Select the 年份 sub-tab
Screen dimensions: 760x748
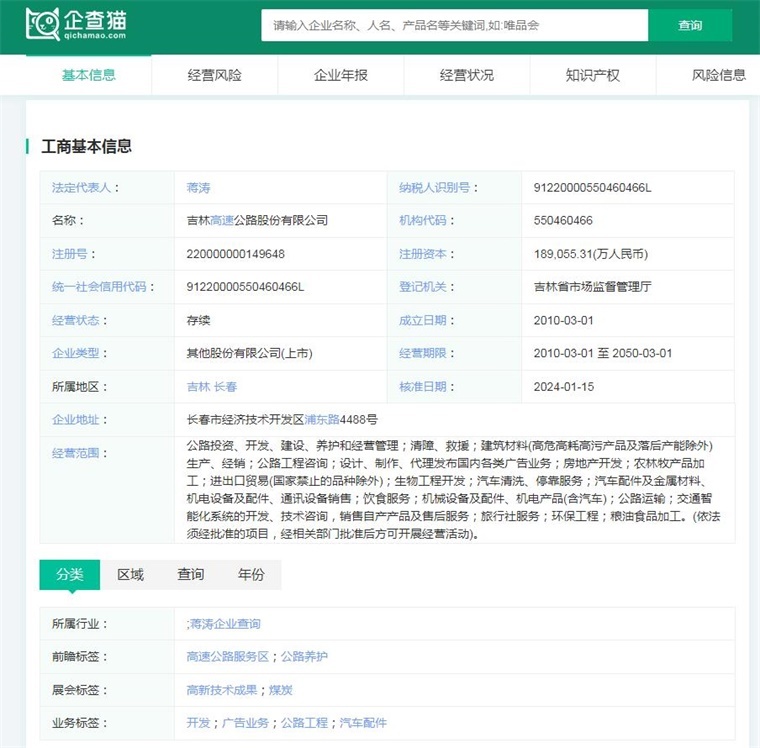click(x=251, y=574)
